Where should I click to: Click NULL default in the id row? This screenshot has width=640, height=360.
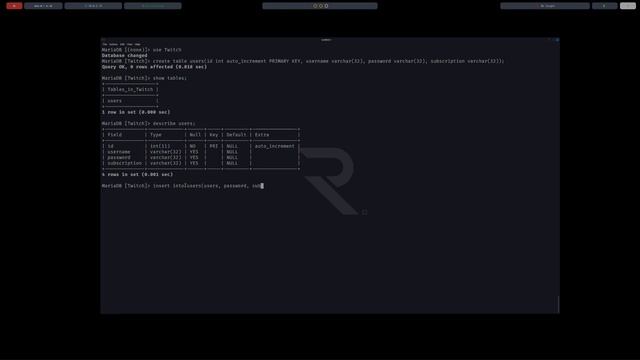[x=232, y=146]
